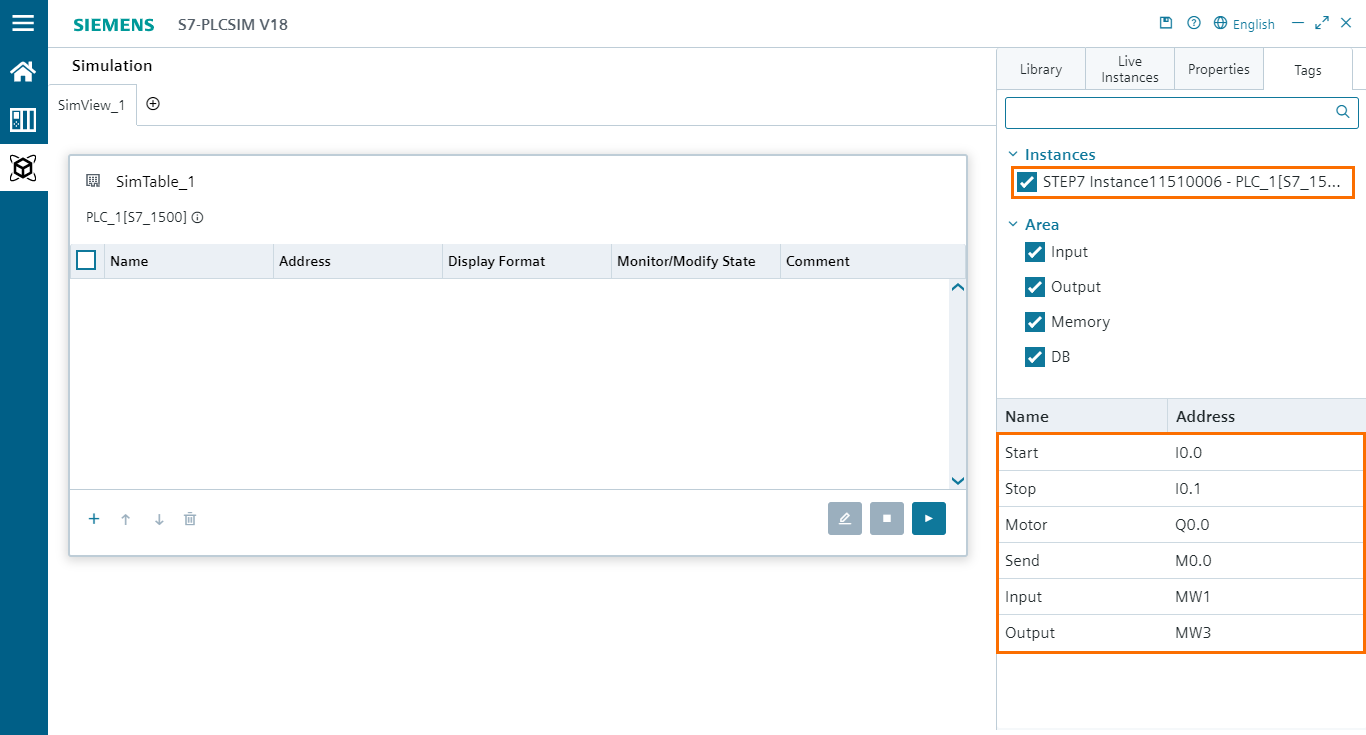
Task: Uncheck the DB area checkbox
Action: point(1035,357)
